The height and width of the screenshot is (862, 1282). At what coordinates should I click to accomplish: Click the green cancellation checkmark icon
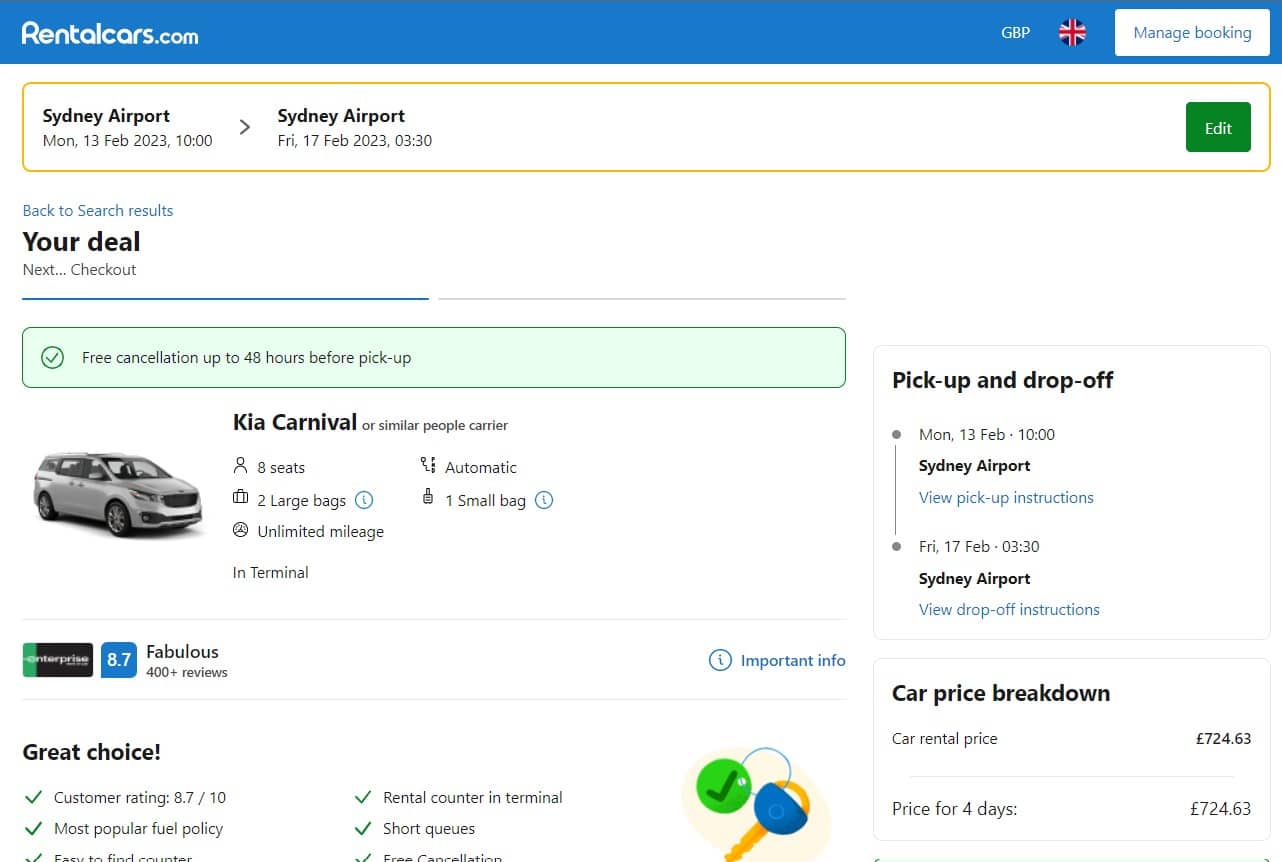click(x=52, y=358)
